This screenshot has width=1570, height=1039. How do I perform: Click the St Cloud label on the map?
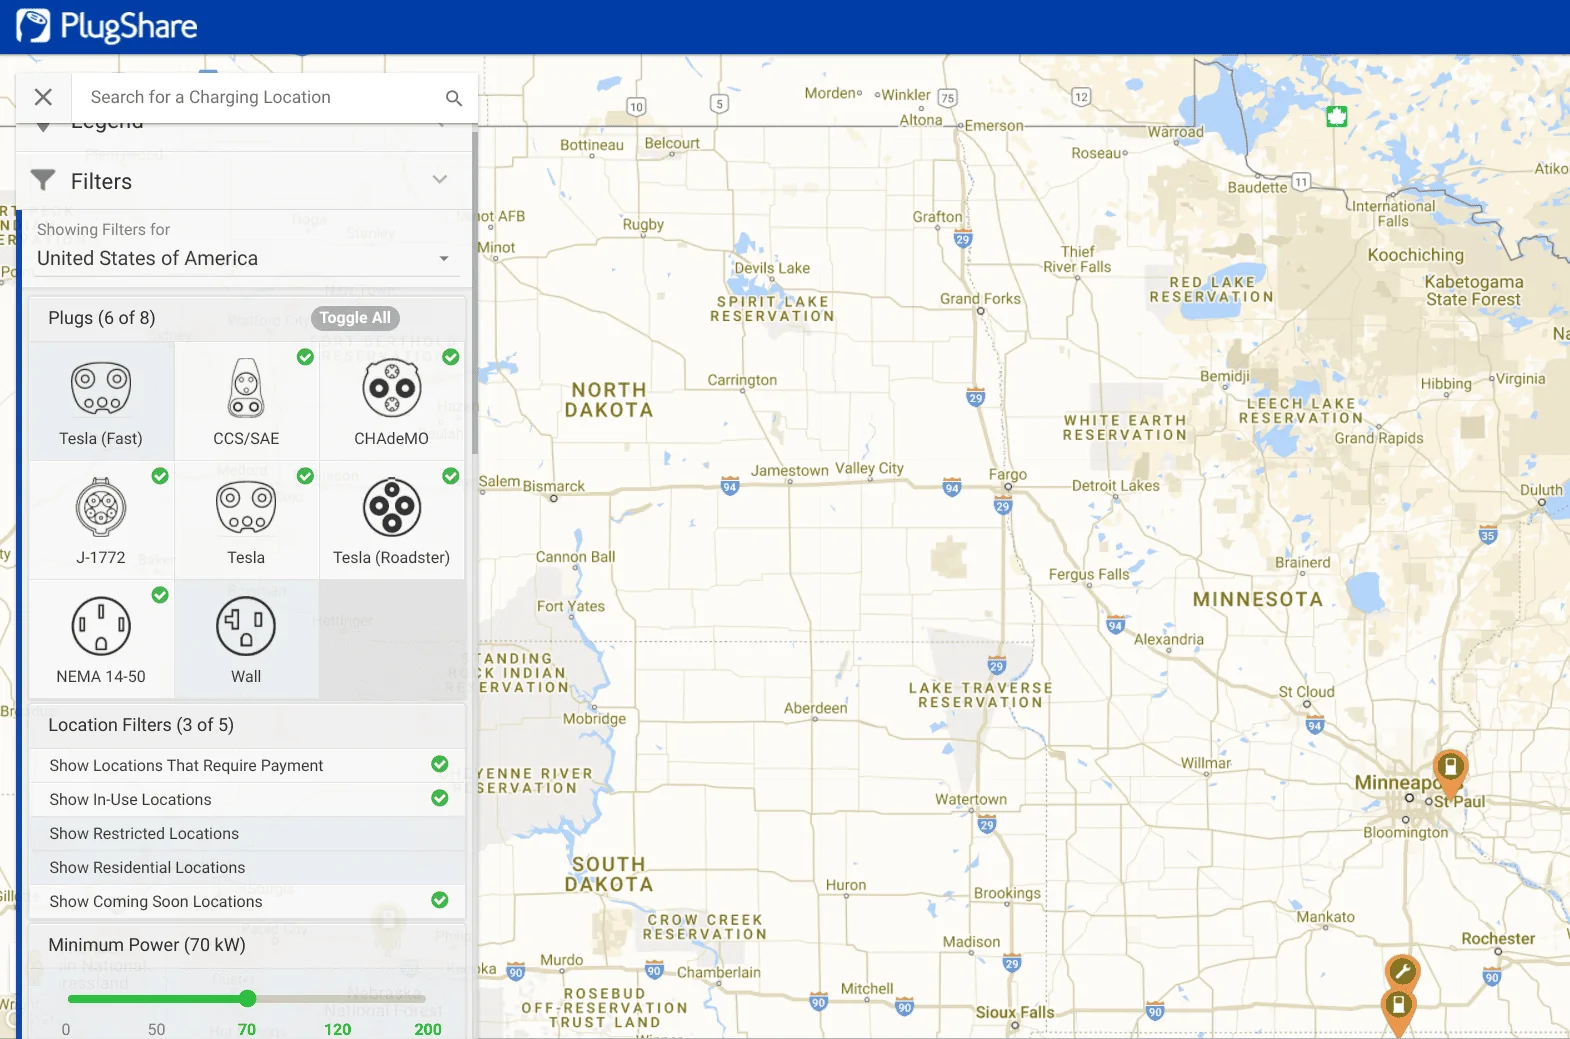1306,692
